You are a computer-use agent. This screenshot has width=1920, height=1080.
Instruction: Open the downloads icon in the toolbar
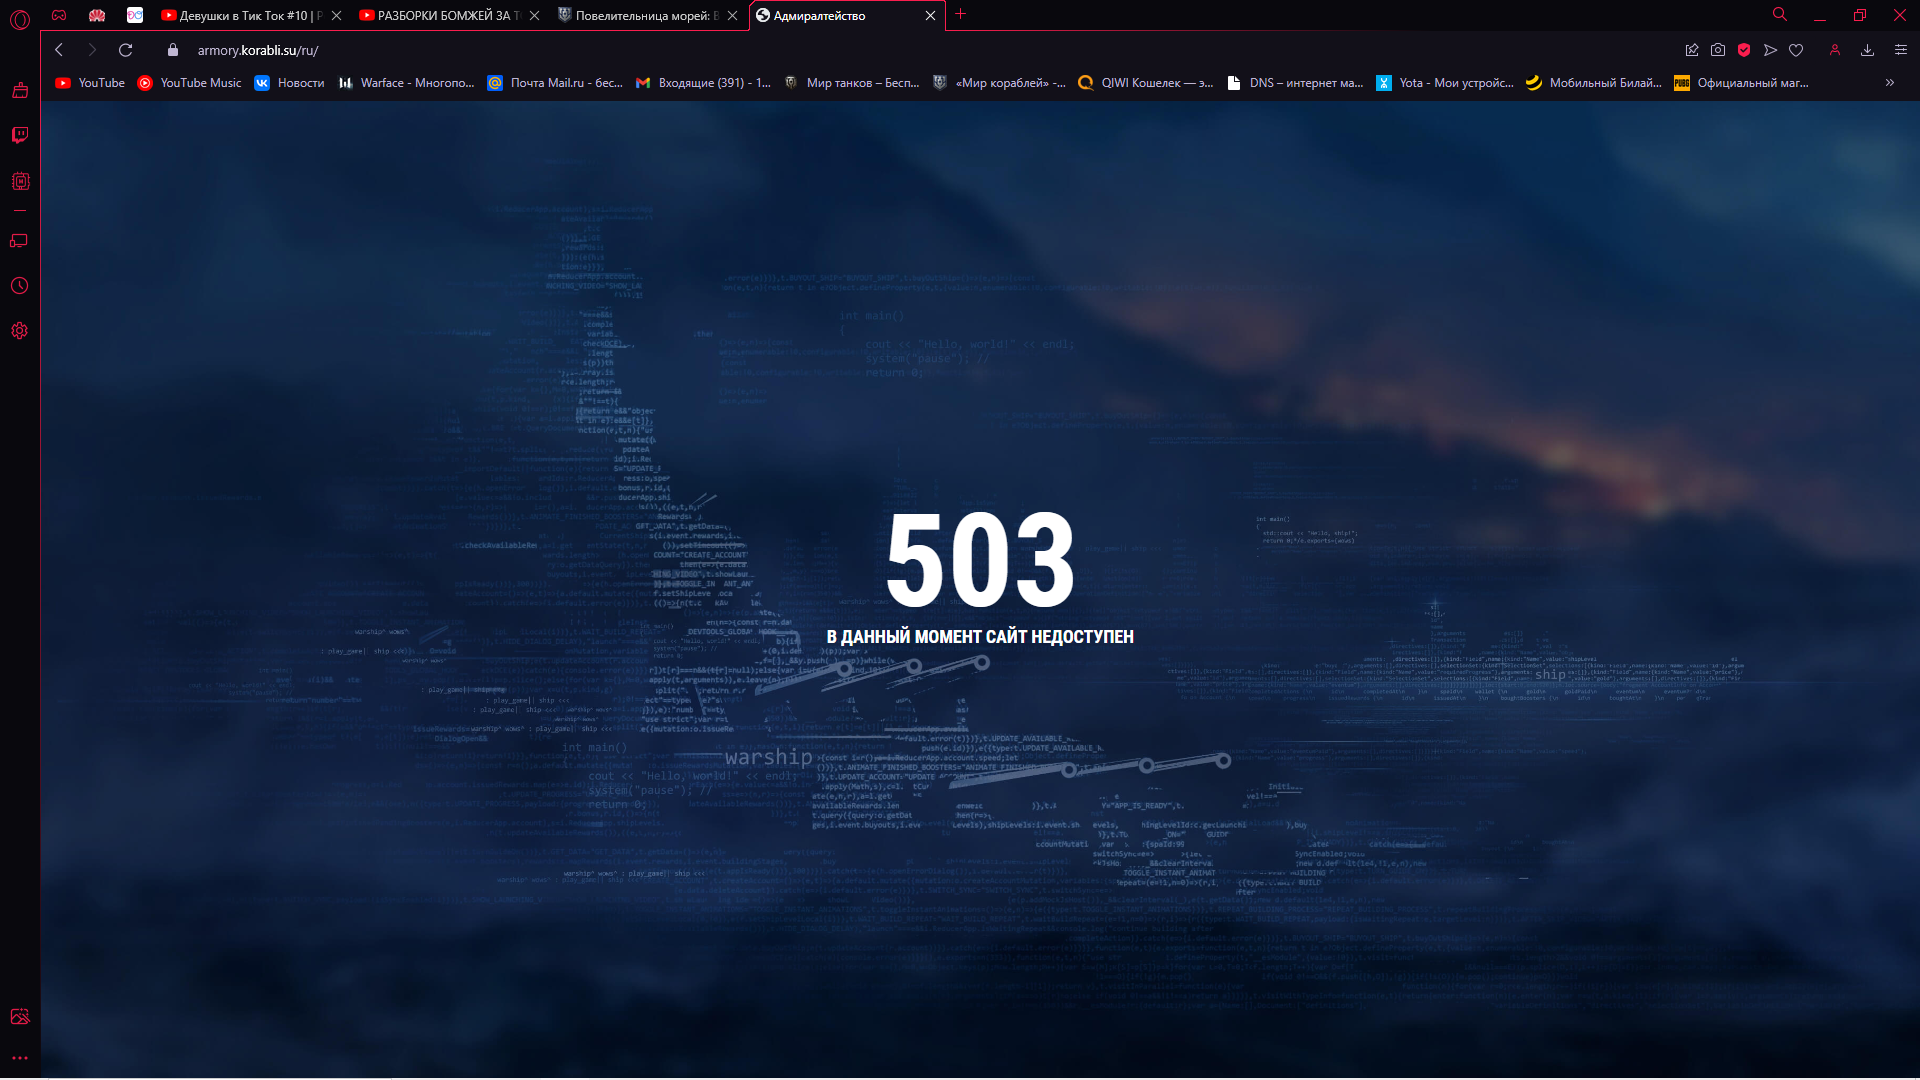click(1867, 50)
